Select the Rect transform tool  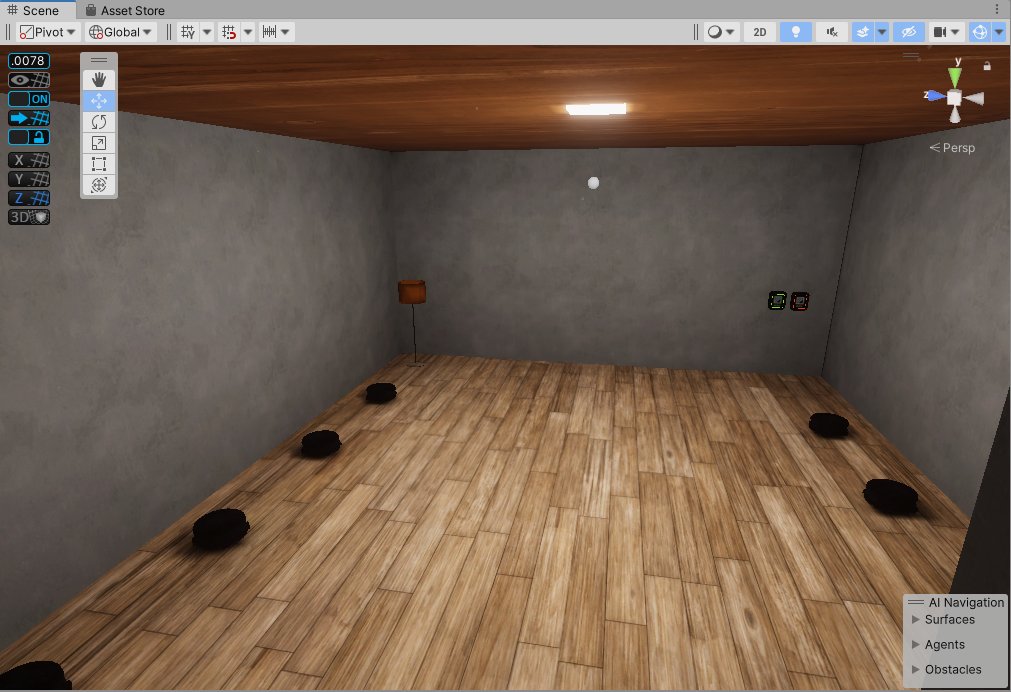click(99, 164)
